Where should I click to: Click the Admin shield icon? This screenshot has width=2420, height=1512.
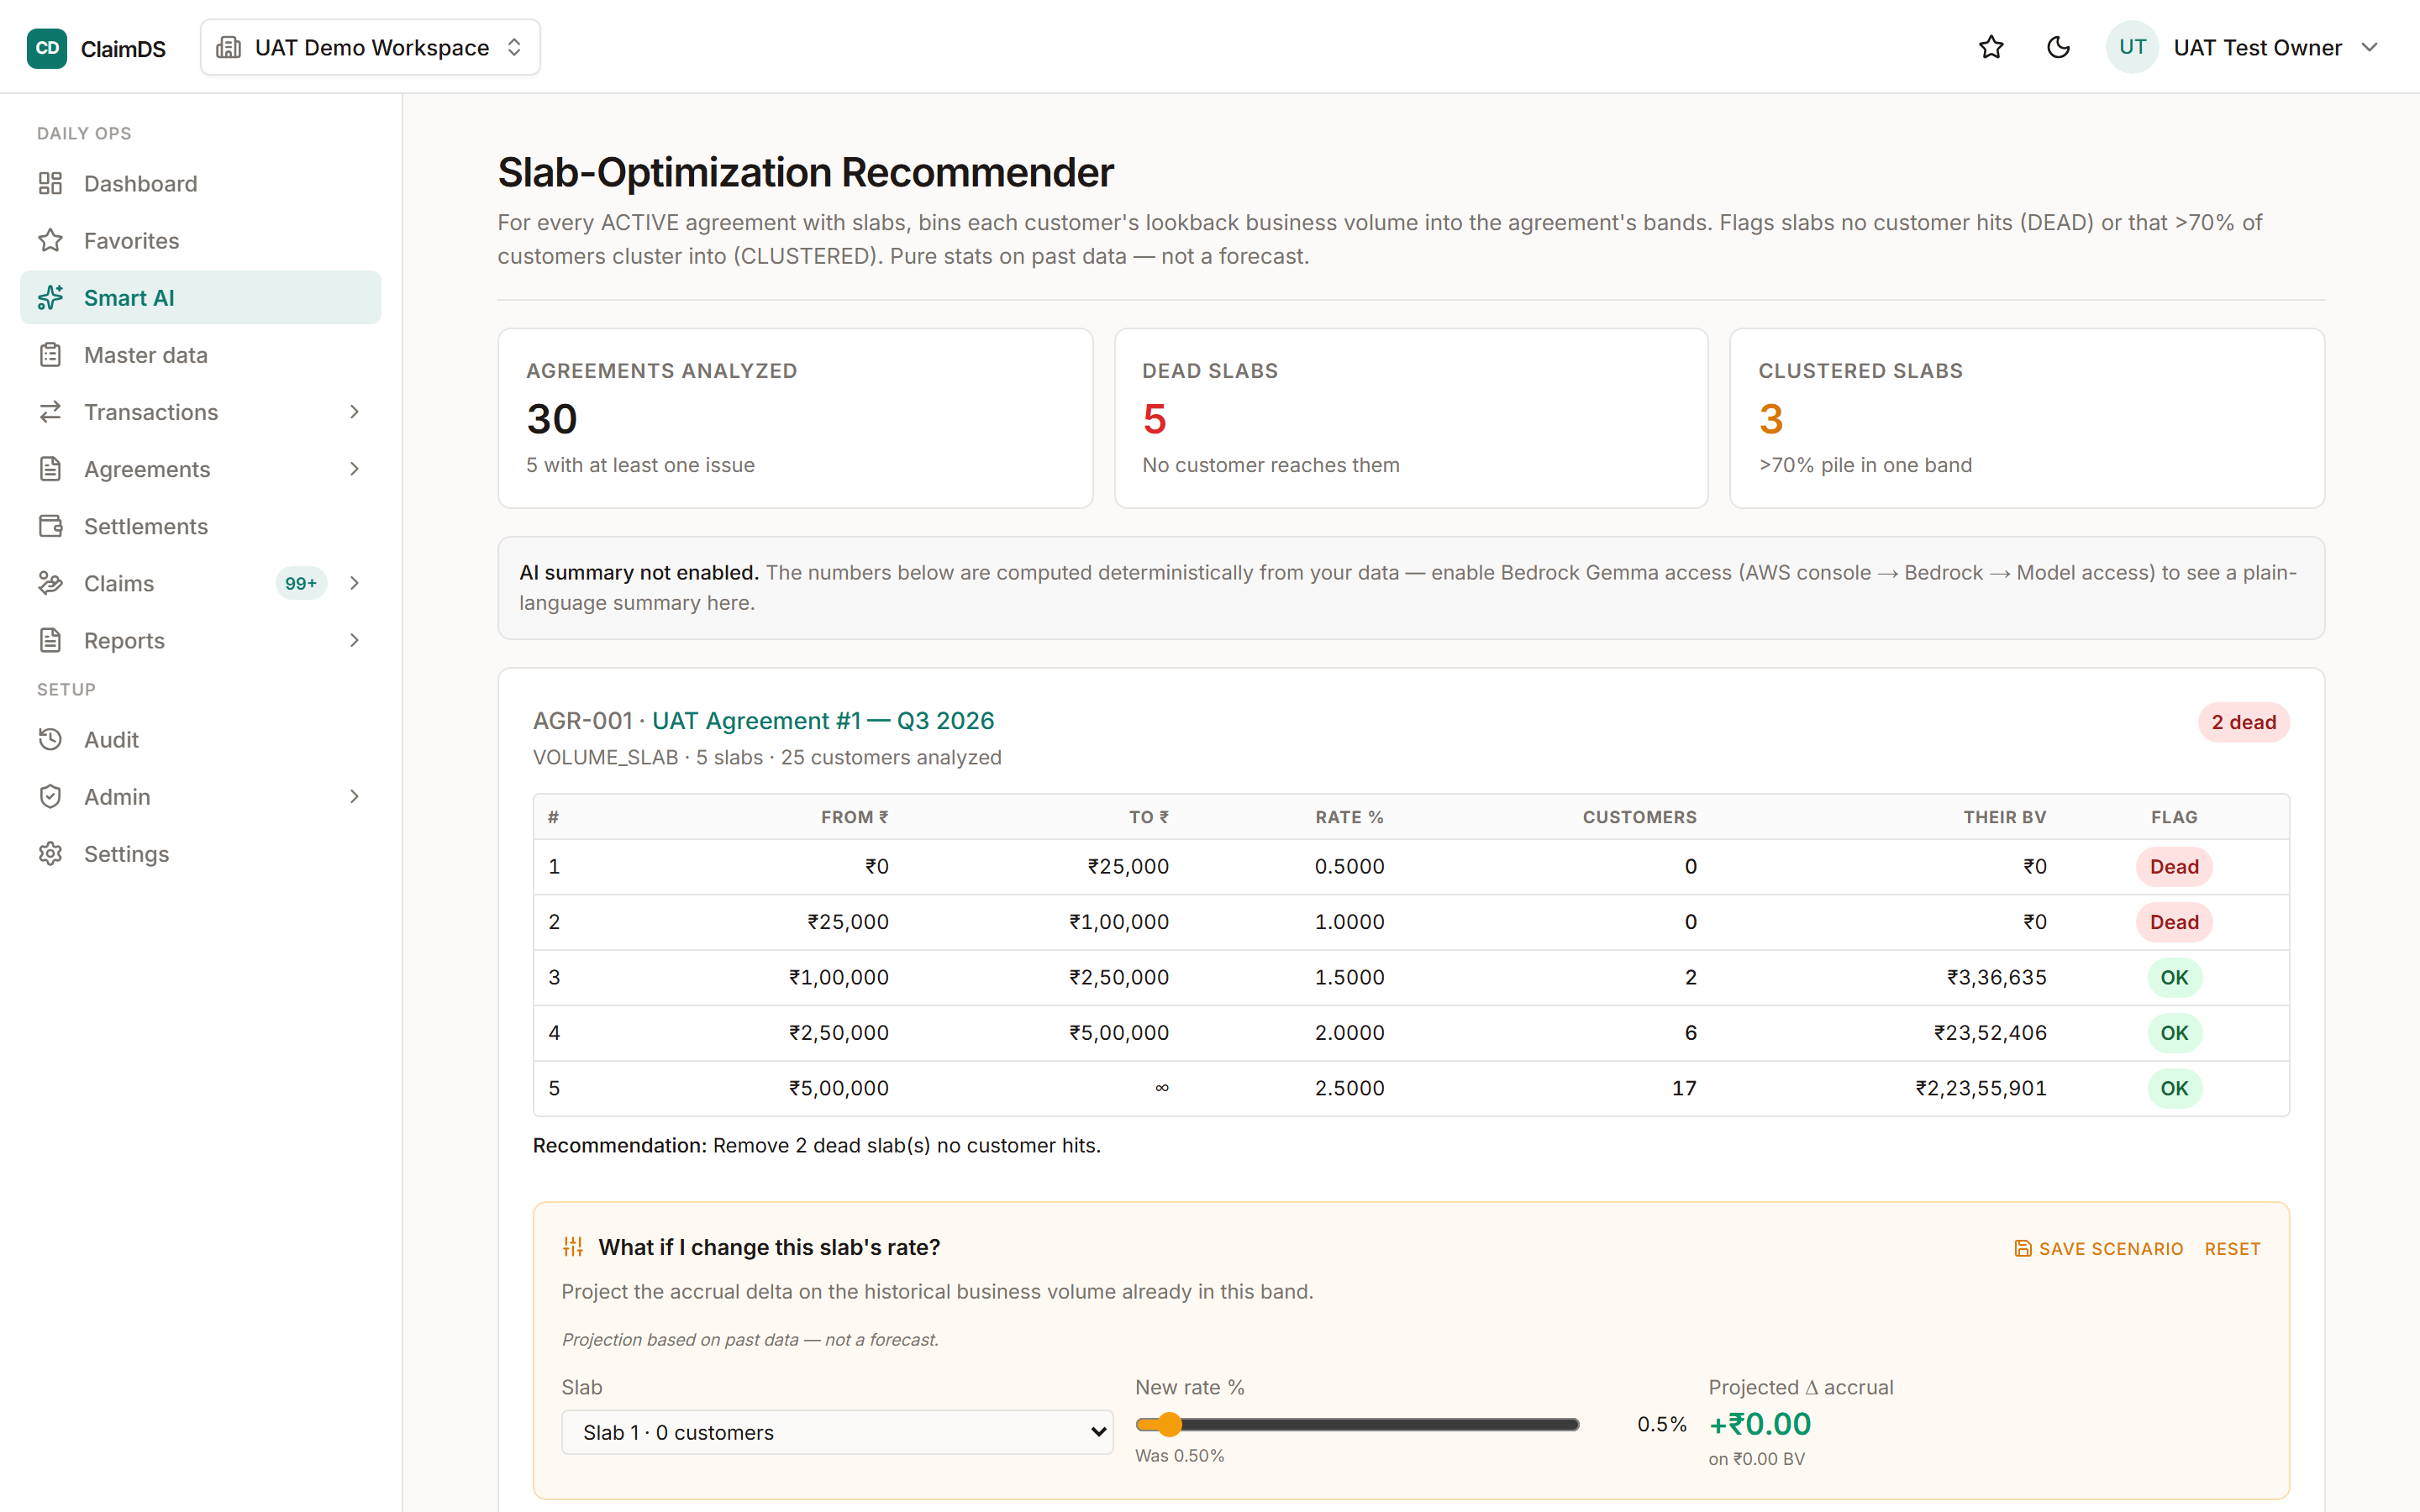pyautogui.click(x=50, y=796)
